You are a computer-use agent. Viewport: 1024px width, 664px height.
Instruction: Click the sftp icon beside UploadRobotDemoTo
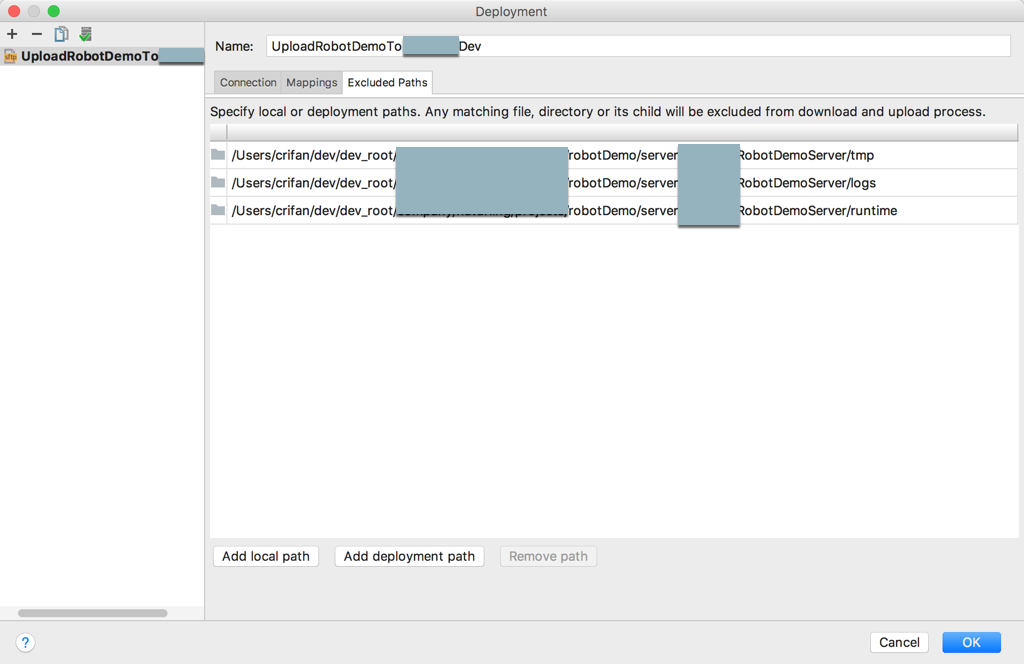(x=10, y=57)
